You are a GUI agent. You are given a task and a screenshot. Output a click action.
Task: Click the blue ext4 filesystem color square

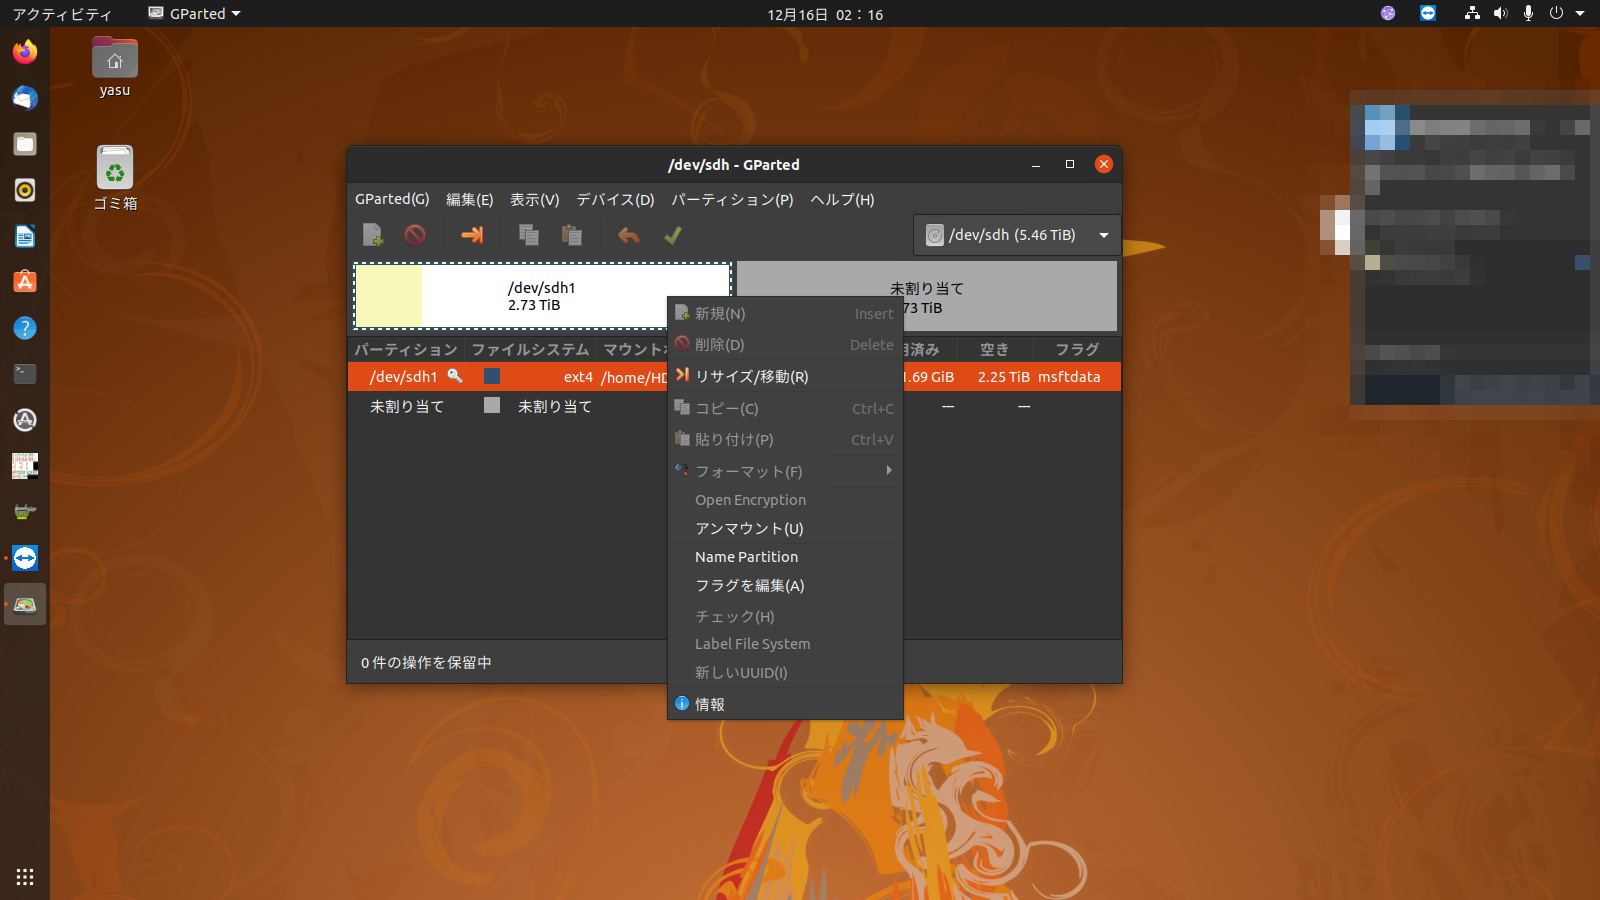(492, 377)
